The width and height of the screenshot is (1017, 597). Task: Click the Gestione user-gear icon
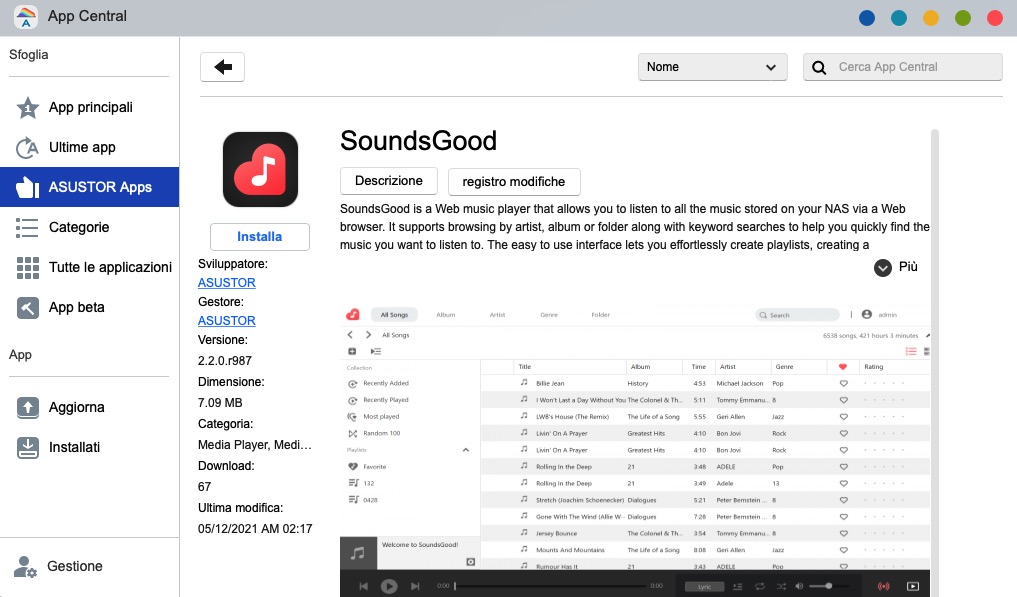click(25, 567)
